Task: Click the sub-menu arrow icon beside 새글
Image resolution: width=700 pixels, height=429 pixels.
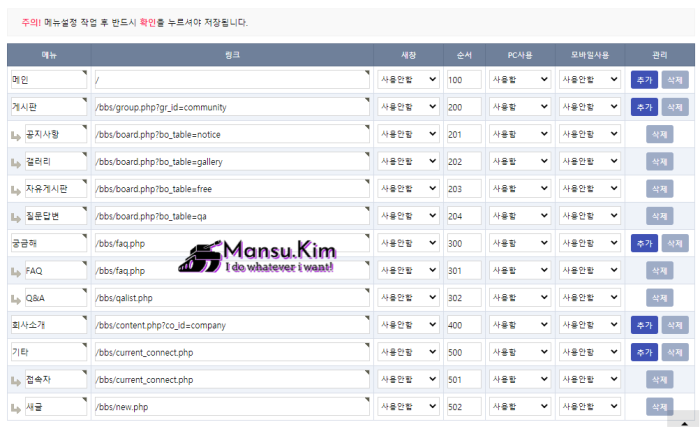Action: coord(16,408)
